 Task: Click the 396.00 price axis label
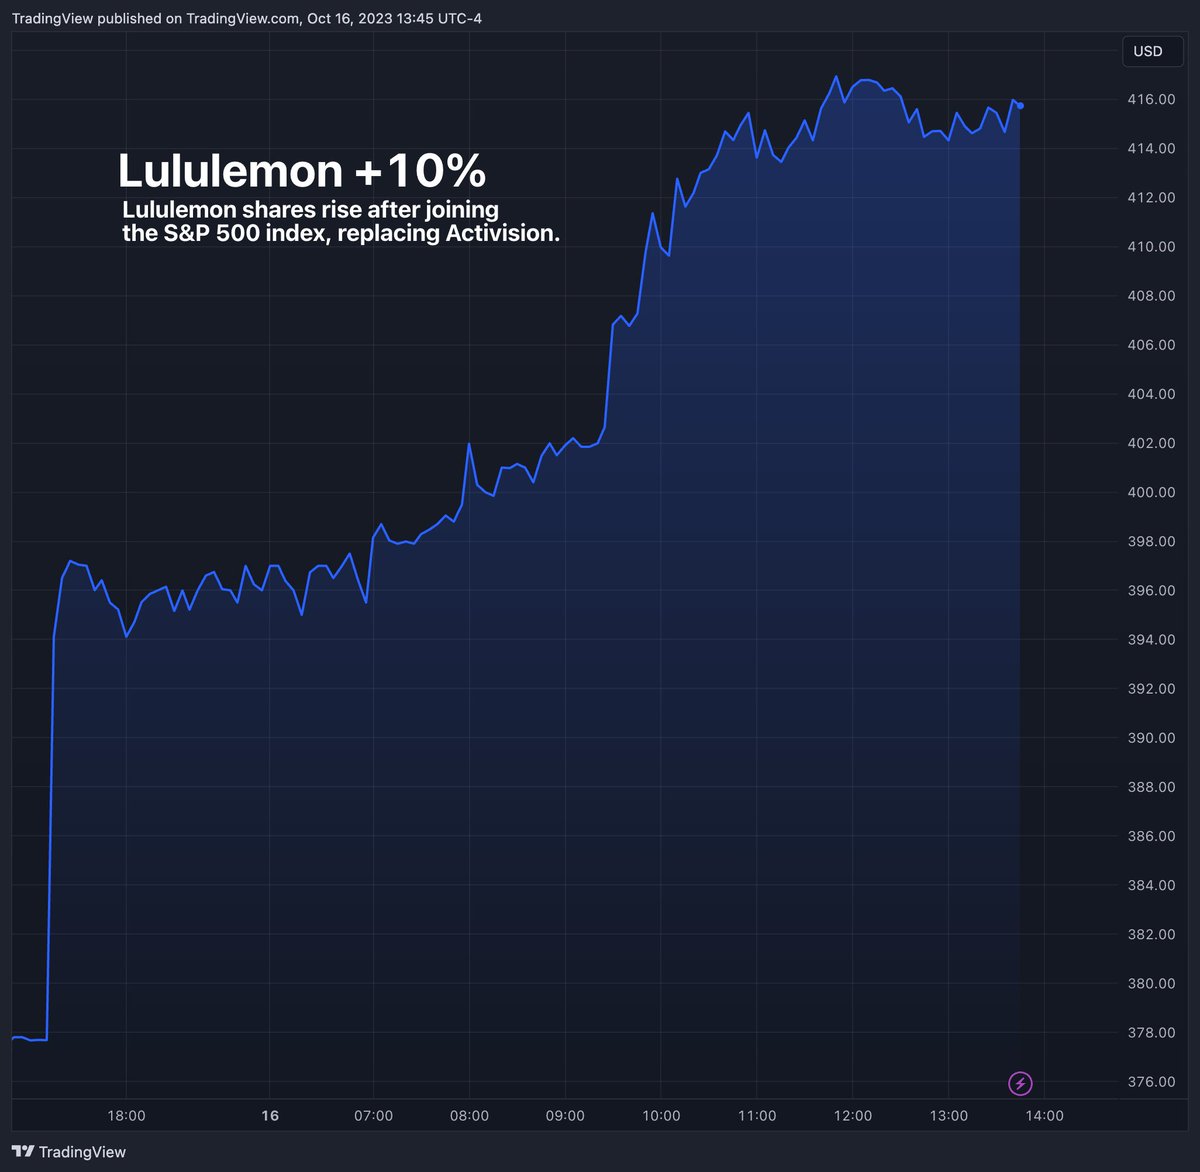(1152, 590)
